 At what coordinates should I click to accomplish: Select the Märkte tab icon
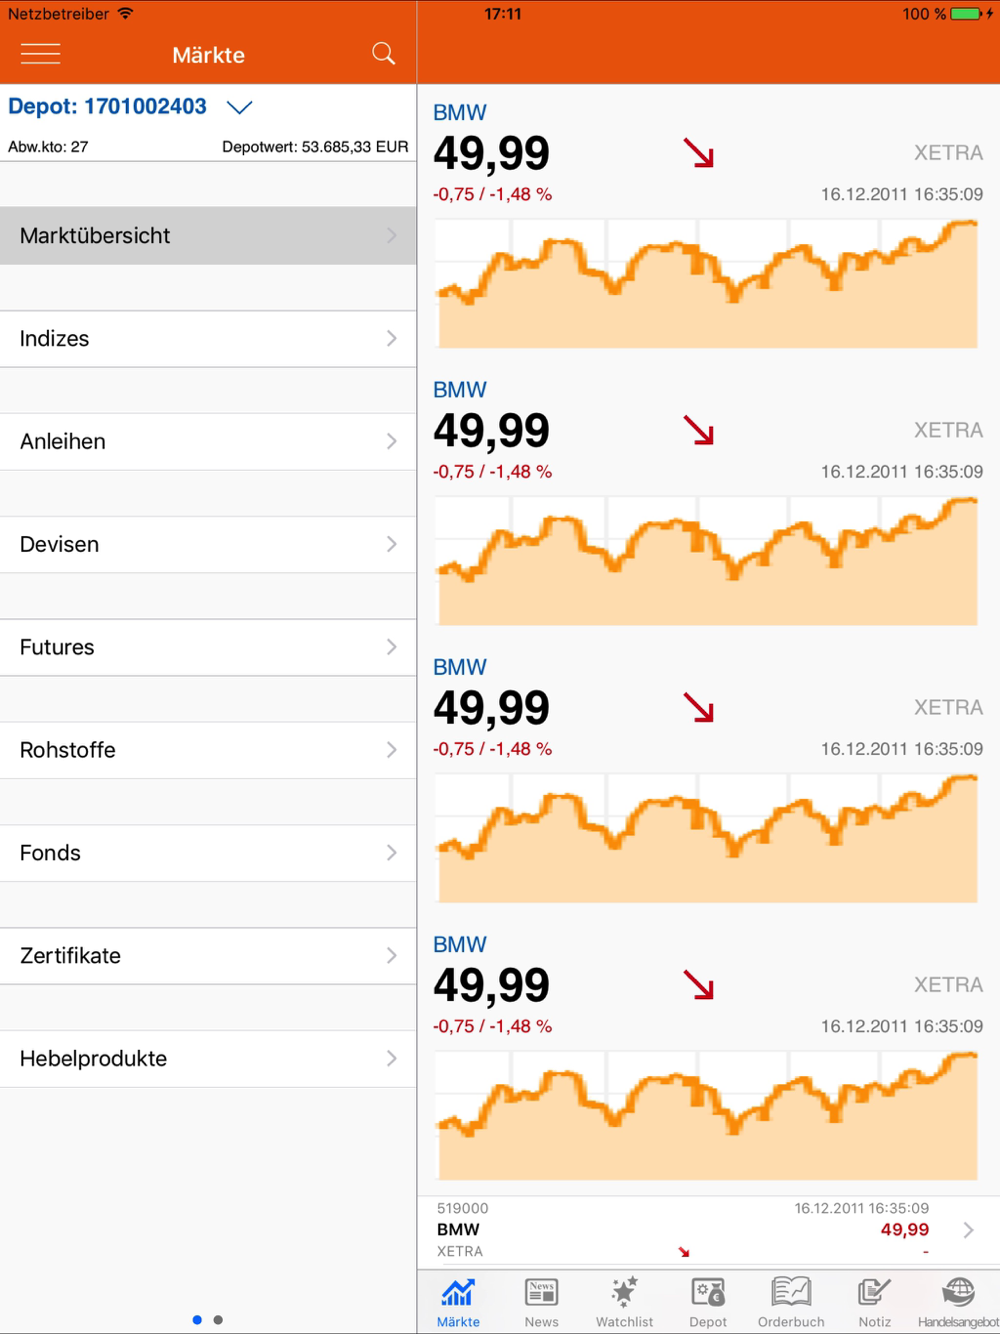(458, 1293)
